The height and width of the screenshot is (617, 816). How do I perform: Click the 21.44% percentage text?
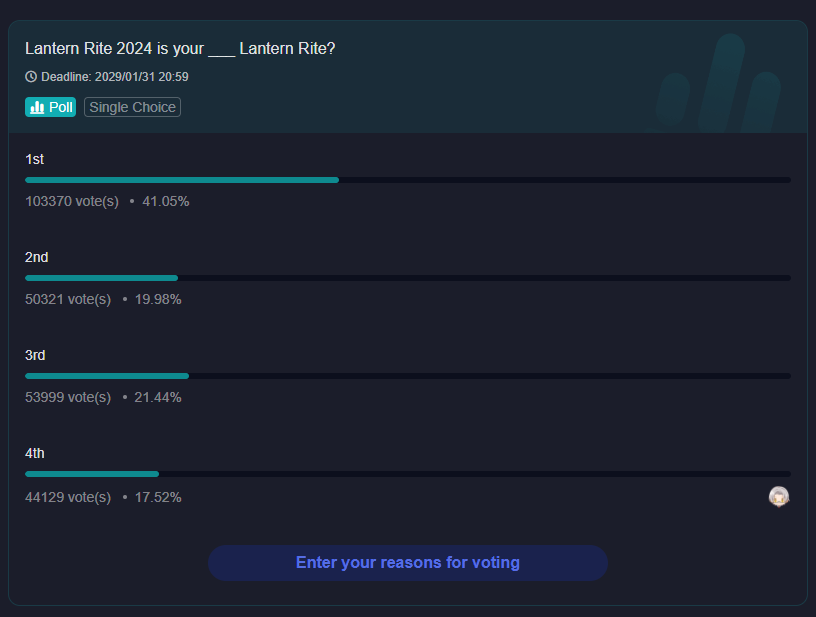[x=158, y=397]
